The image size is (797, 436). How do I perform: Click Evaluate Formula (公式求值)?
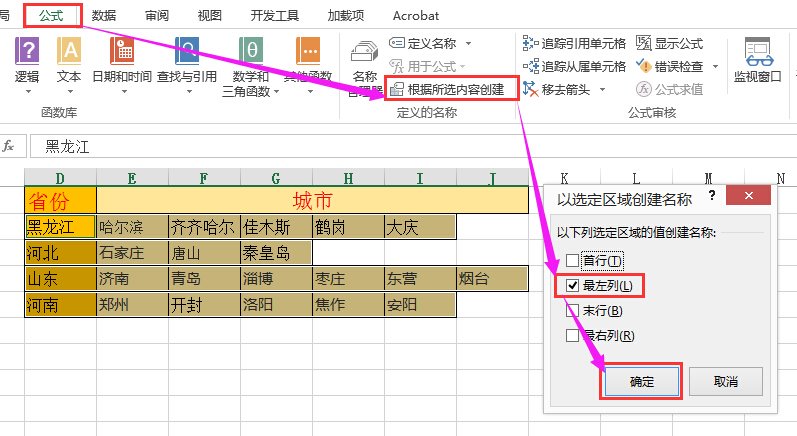(669, 89)
